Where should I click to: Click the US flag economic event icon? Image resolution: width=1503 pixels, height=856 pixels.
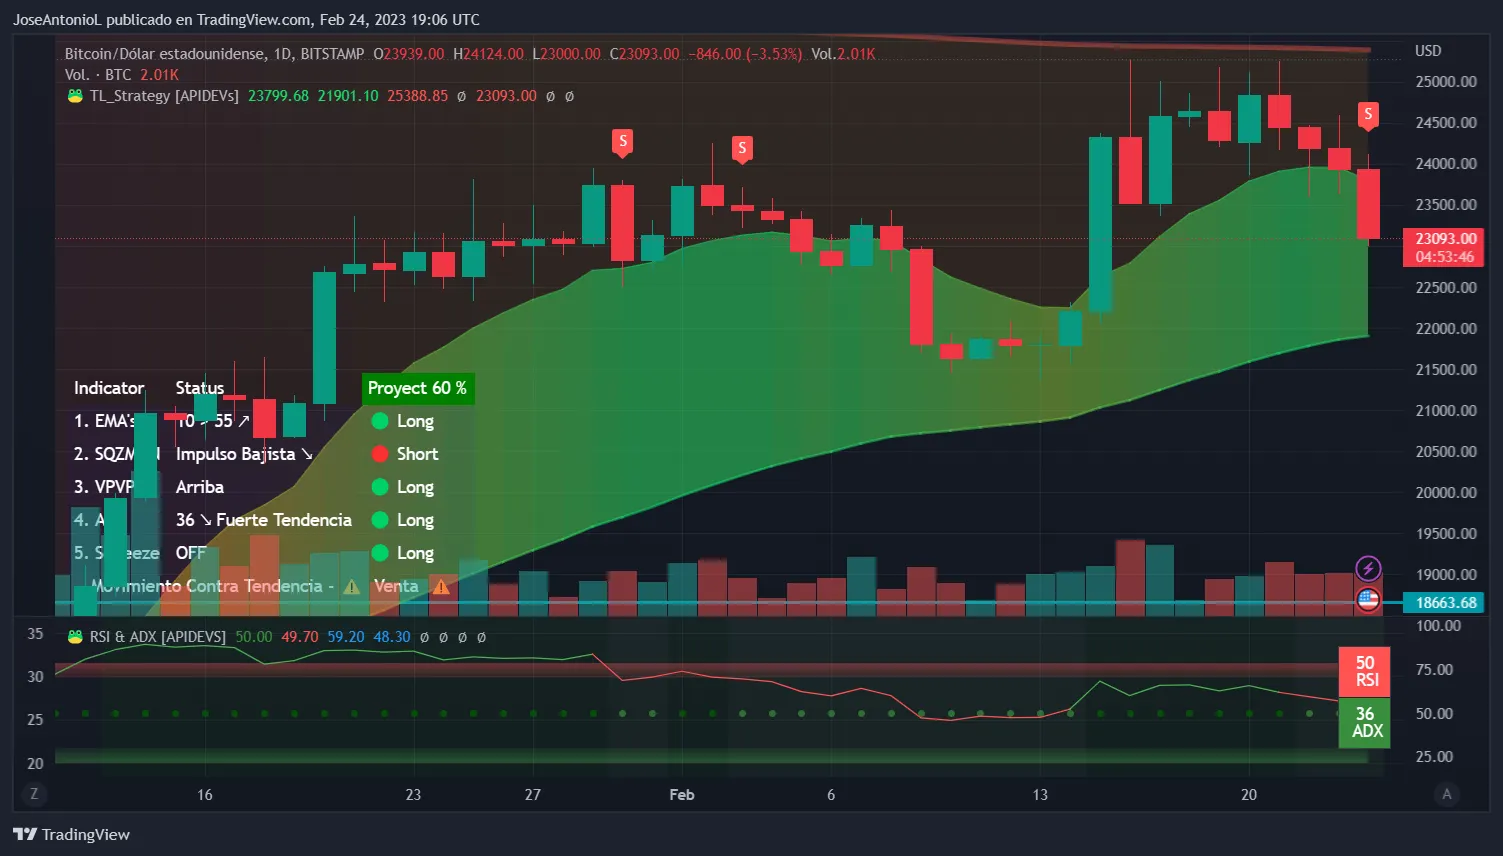[1368, 600]
